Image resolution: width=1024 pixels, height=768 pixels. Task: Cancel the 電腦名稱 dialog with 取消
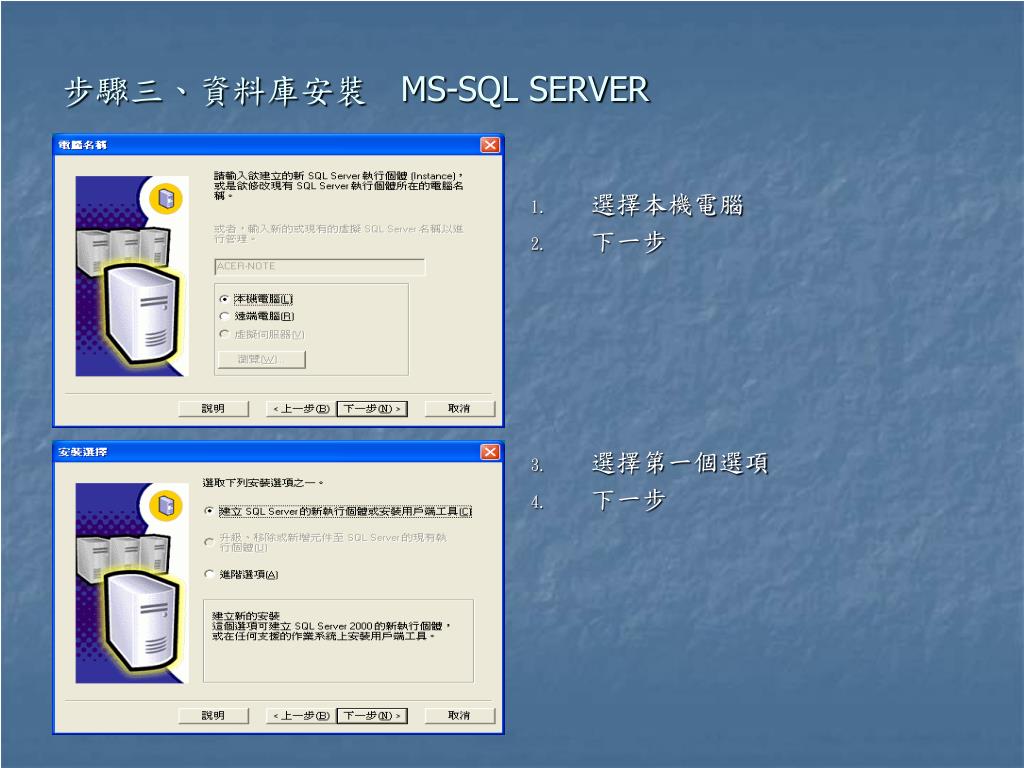pos(460,409)
